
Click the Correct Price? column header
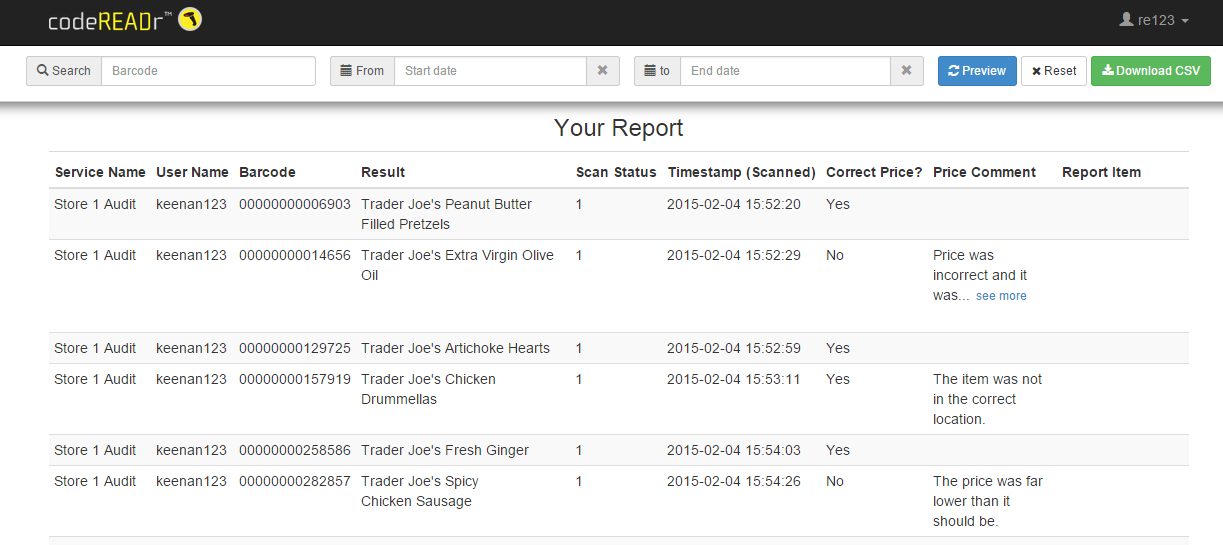click(874, 172)
